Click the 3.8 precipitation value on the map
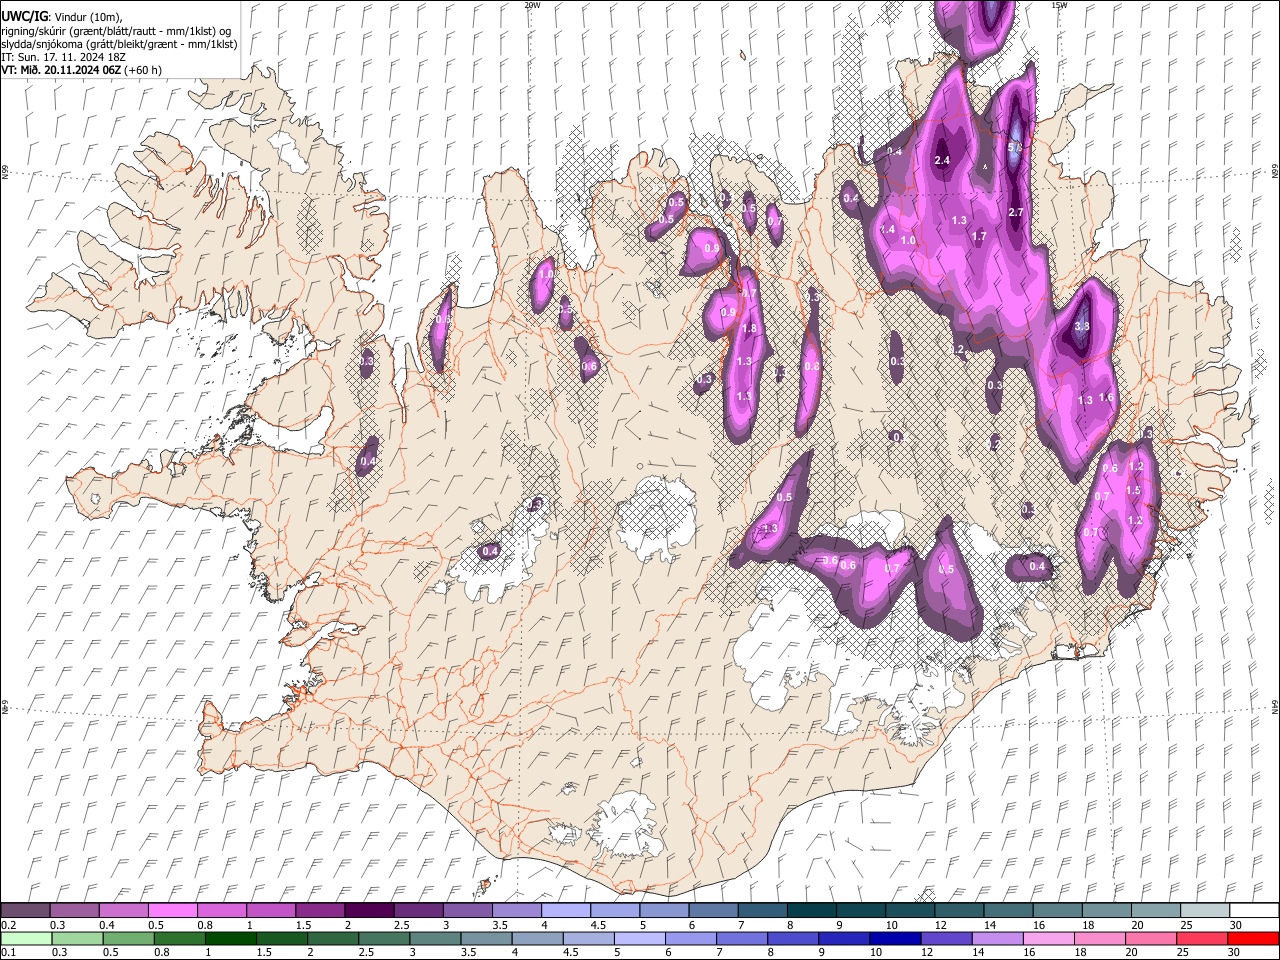 1082,326
